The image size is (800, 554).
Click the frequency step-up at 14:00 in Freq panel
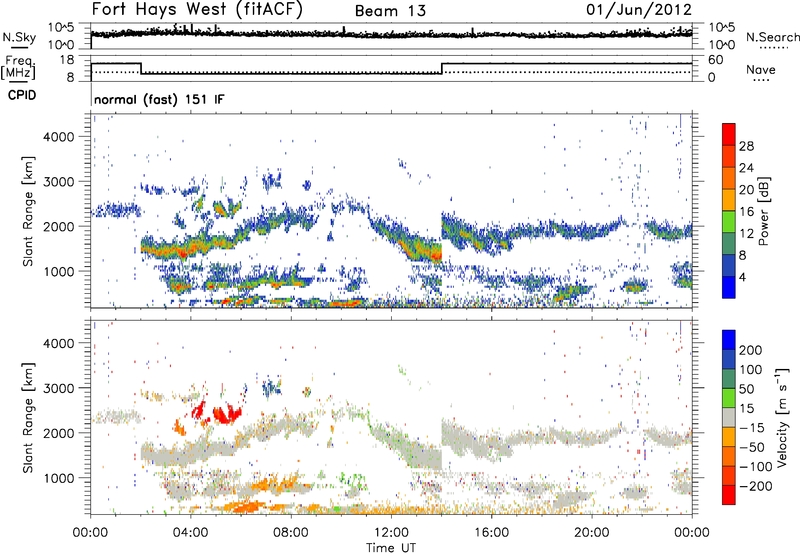[442, 68]
